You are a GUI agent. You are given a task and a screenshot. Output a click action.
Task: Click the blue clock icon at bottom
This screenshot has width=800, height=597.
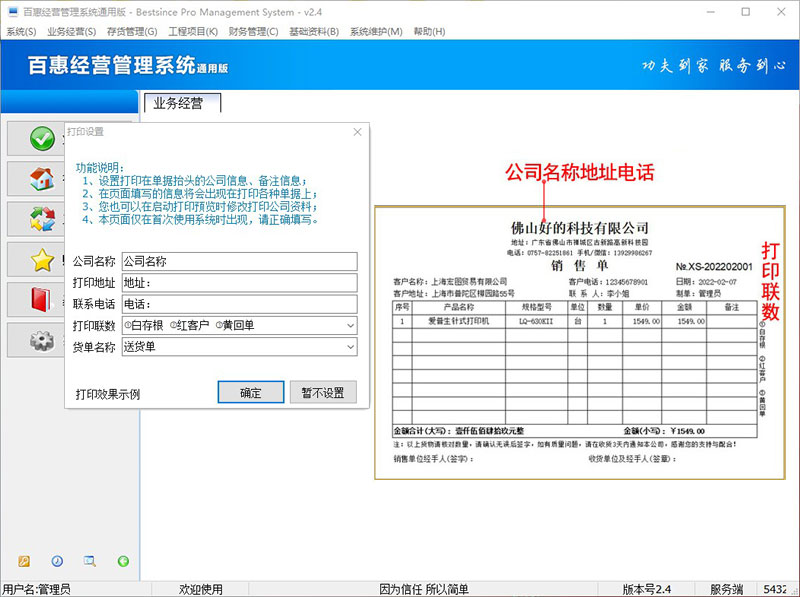57,561
